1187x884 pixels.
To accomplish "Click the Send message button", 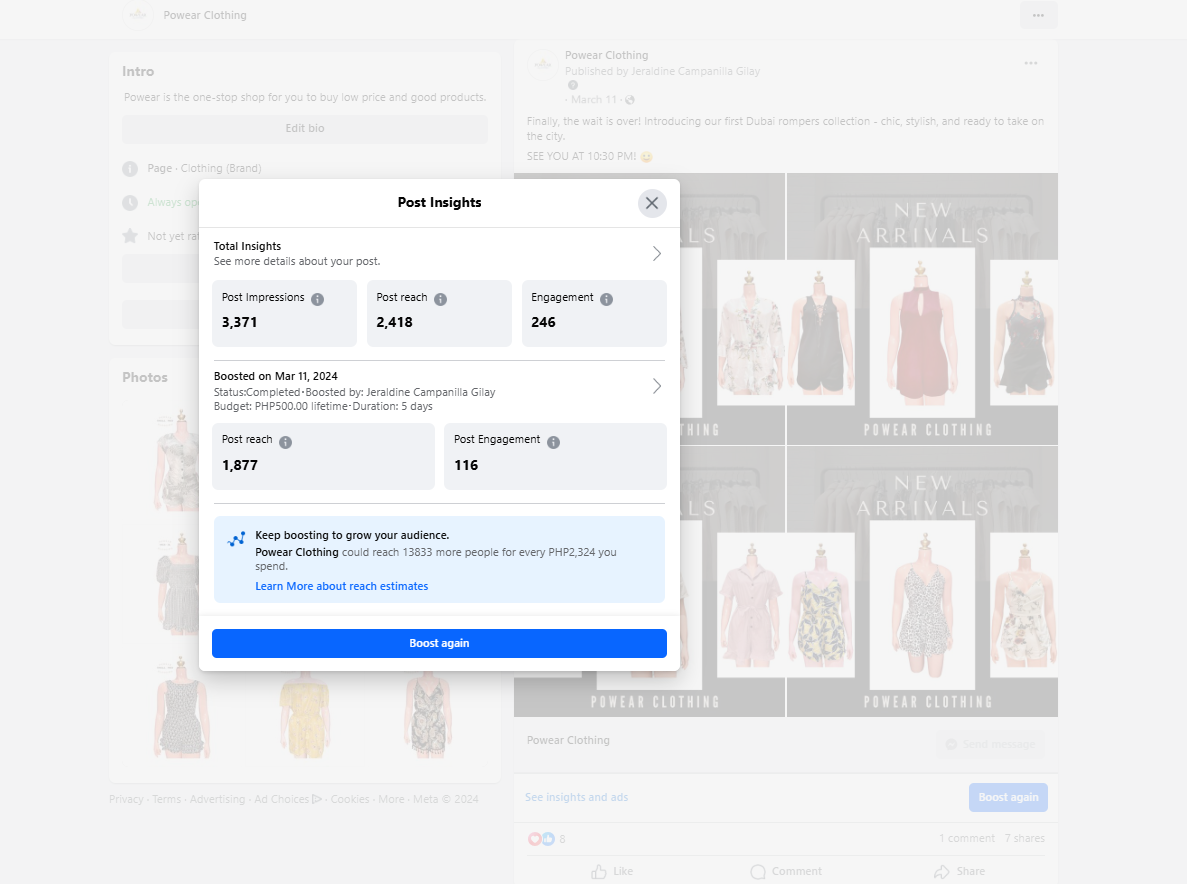I will pos(990,744).
